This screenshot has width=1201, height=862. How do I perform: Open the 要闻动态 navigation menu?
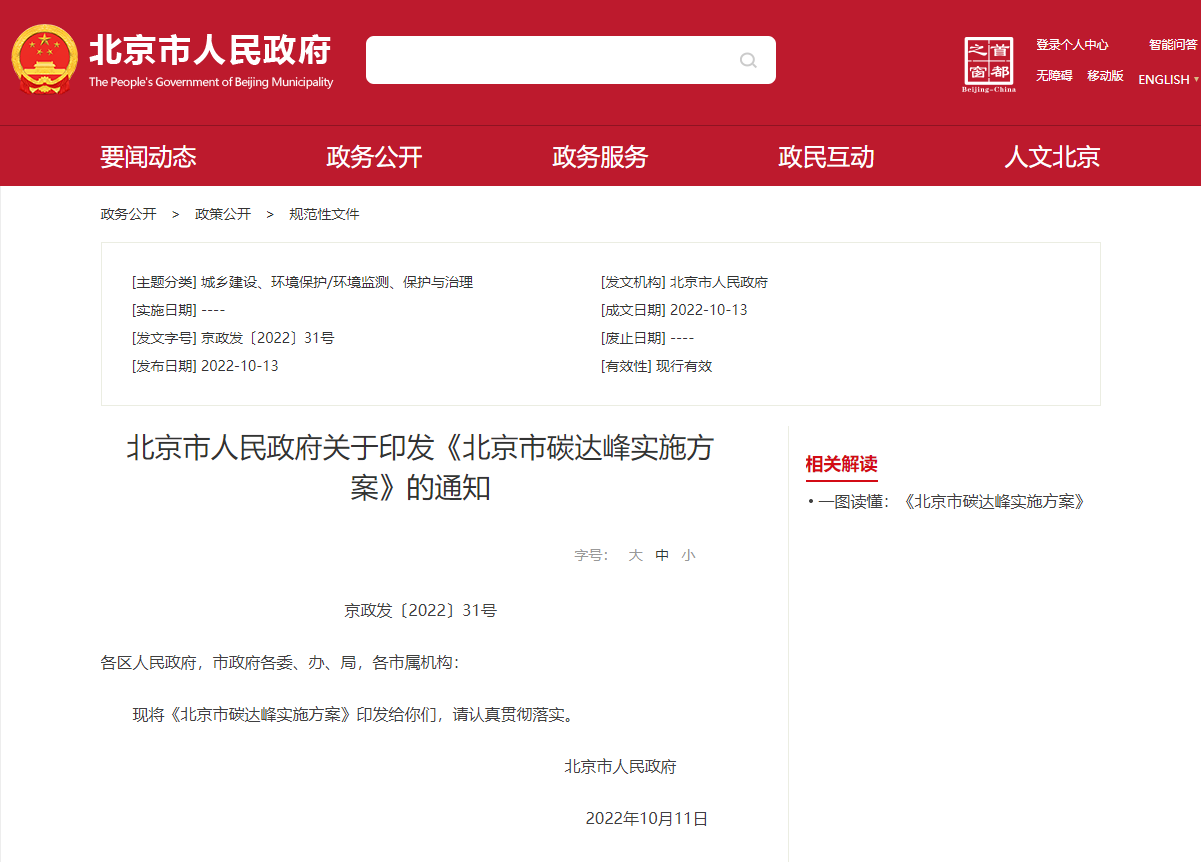[148, 157]
